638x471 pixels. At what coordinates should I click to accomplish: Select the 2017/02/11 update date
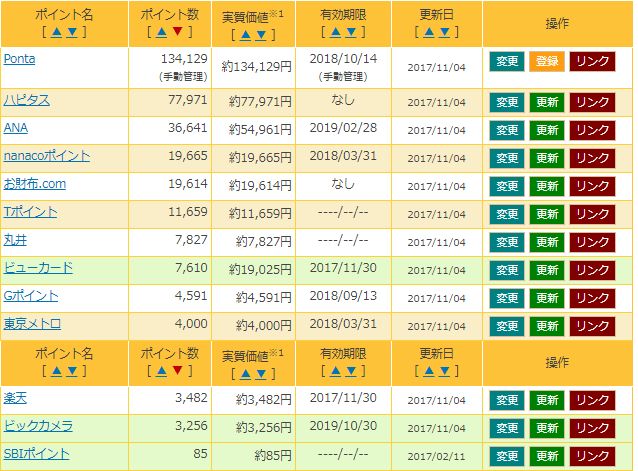click(436, 456)
